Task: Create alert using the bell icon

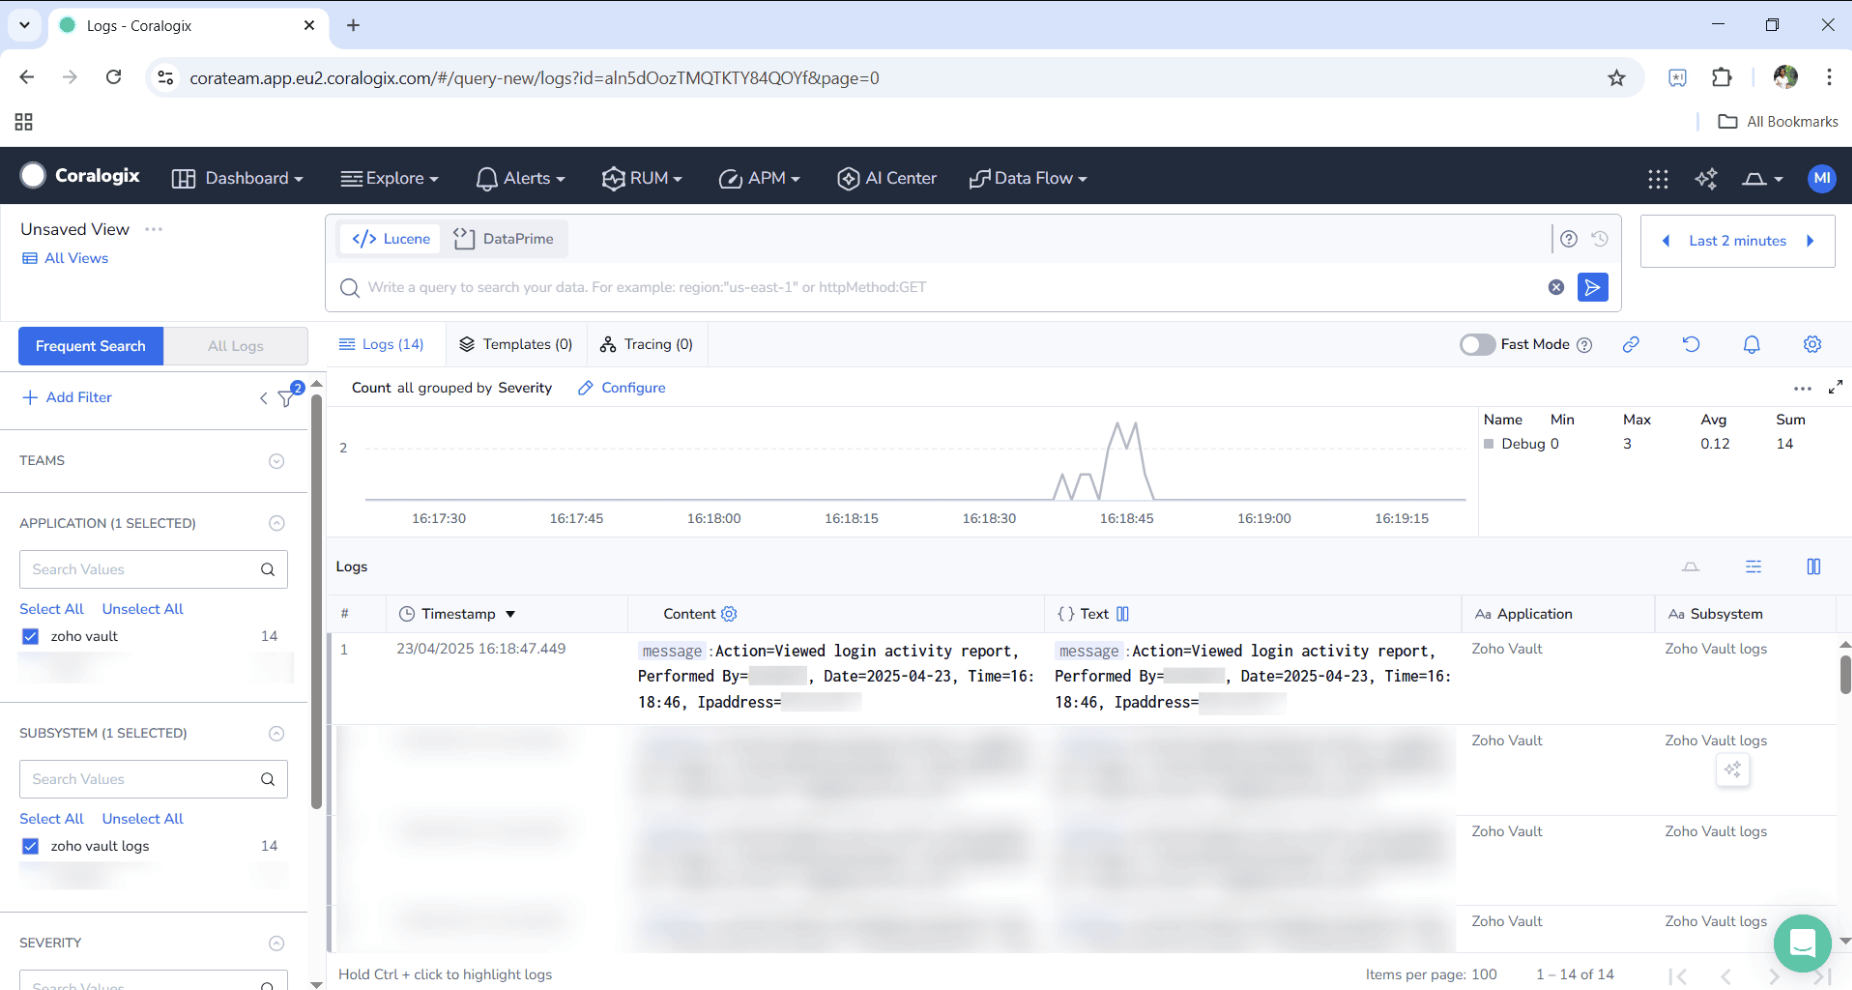Action: click(x=1752, y=344)
